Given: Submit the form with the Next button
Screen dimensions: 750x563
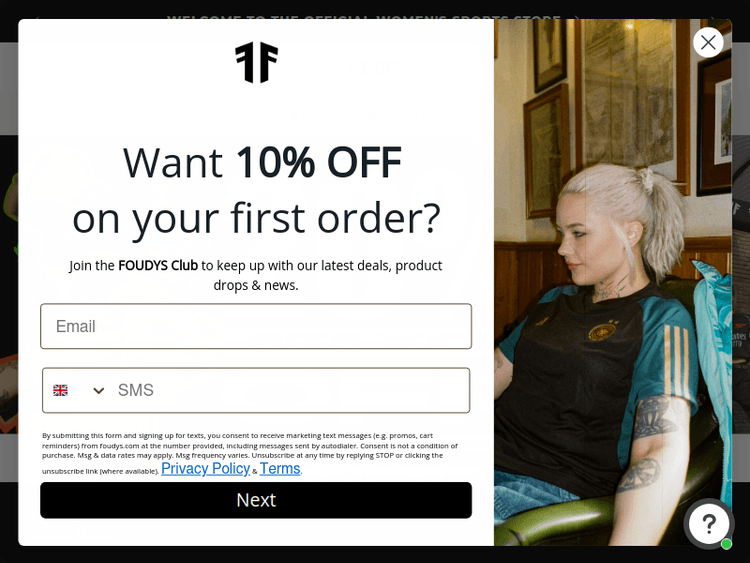Looking at the screenshot, I should tap(256, 500).
